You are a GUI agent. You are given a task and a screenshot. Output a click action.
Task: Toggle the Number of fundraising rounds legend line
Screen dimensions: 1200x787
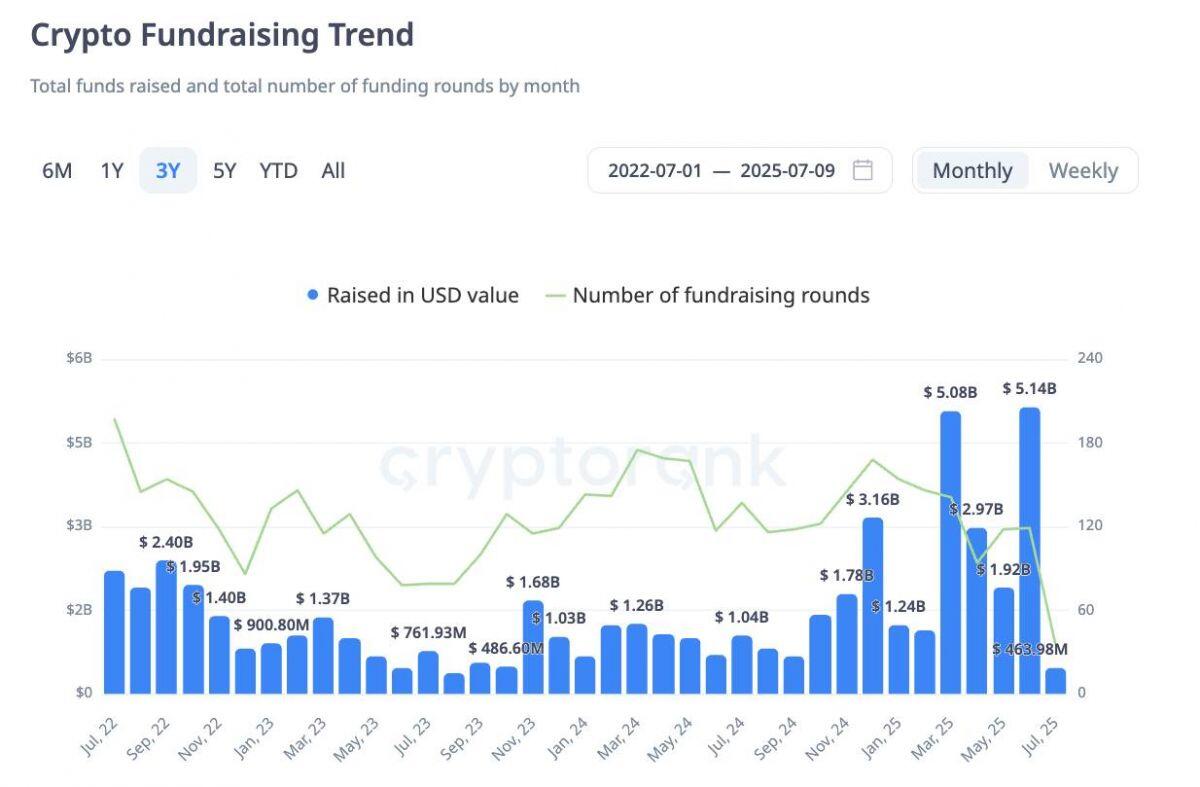coord(555,296)
